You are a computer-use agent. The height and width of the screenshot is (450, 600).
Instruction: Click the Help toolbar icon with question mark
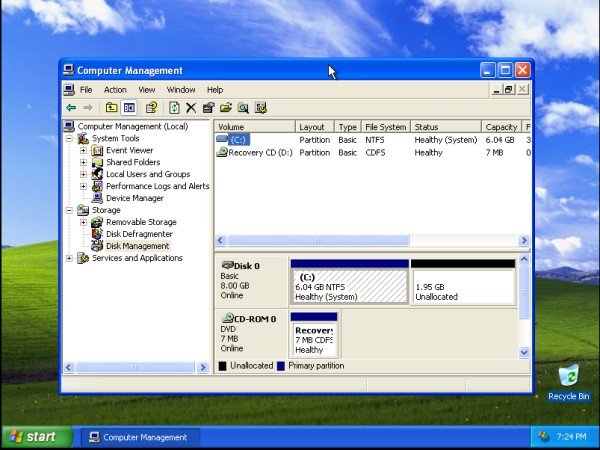tap(152, 108)
